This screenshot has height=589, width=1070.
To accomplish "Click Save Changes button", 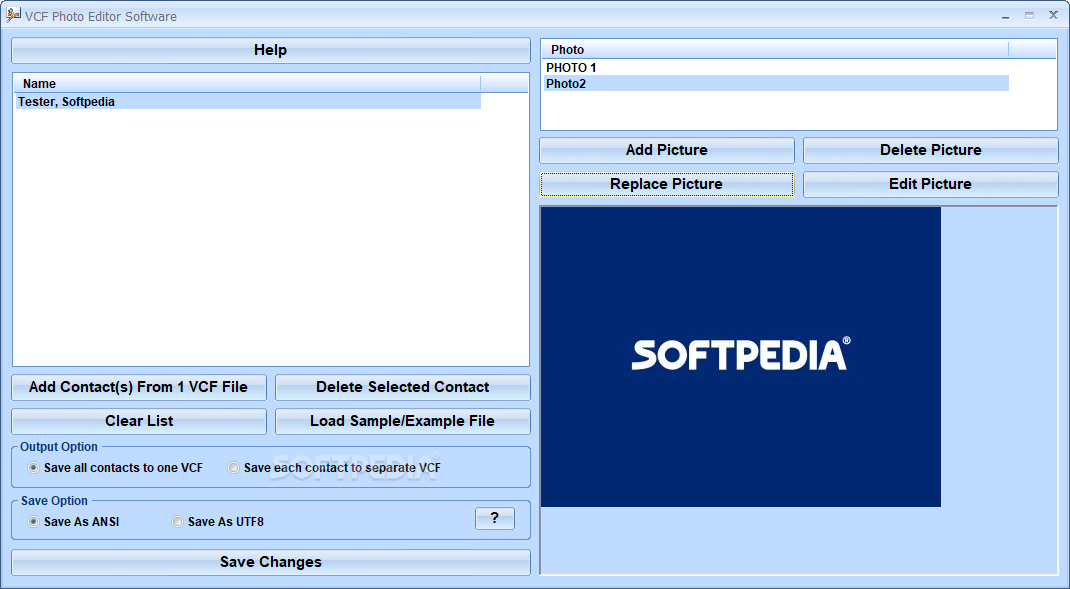I will pos(271,562).
